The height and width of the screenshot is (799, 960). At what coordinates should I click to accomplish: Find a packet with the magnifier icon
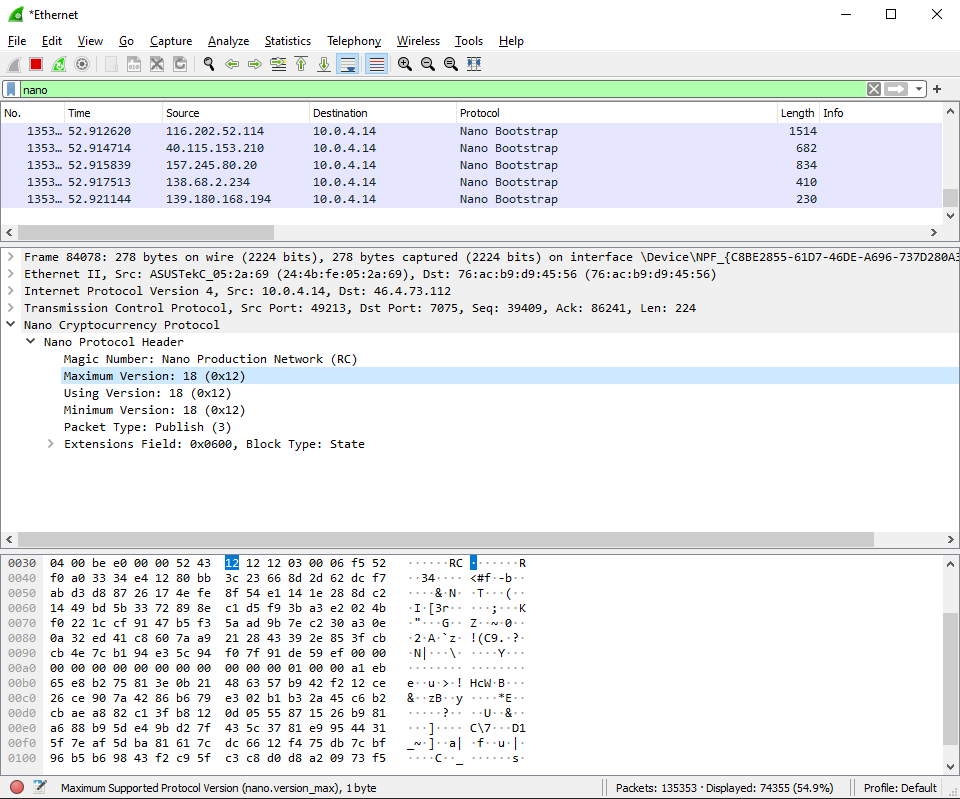(209, 63)
